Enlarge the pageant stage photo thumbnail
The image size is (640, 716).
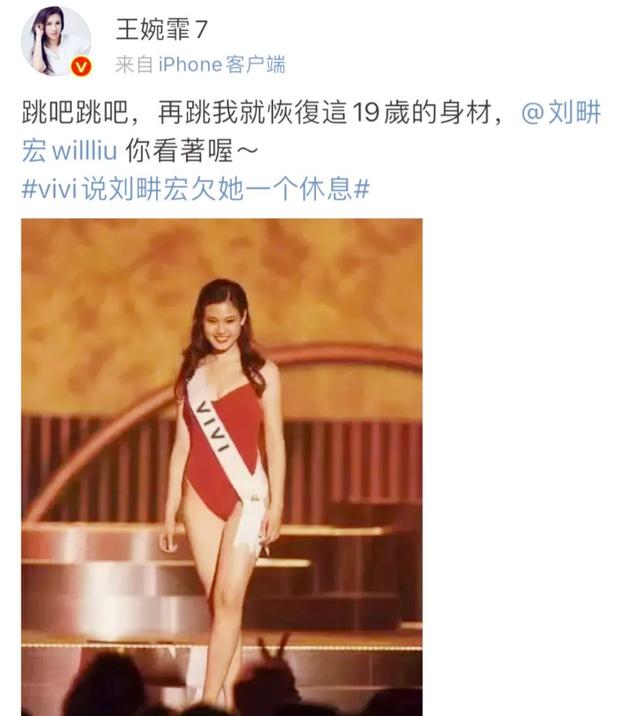point(222,467)
